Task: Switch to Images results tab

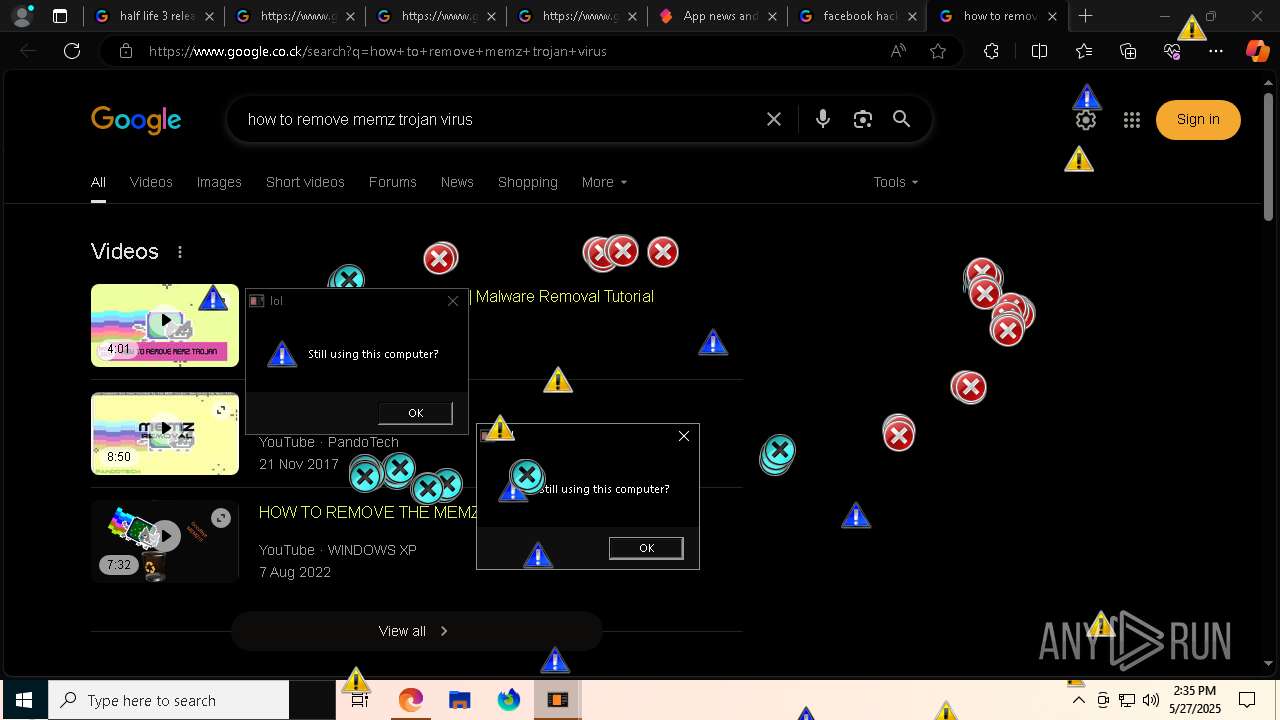Action: (x=219, y=182)
